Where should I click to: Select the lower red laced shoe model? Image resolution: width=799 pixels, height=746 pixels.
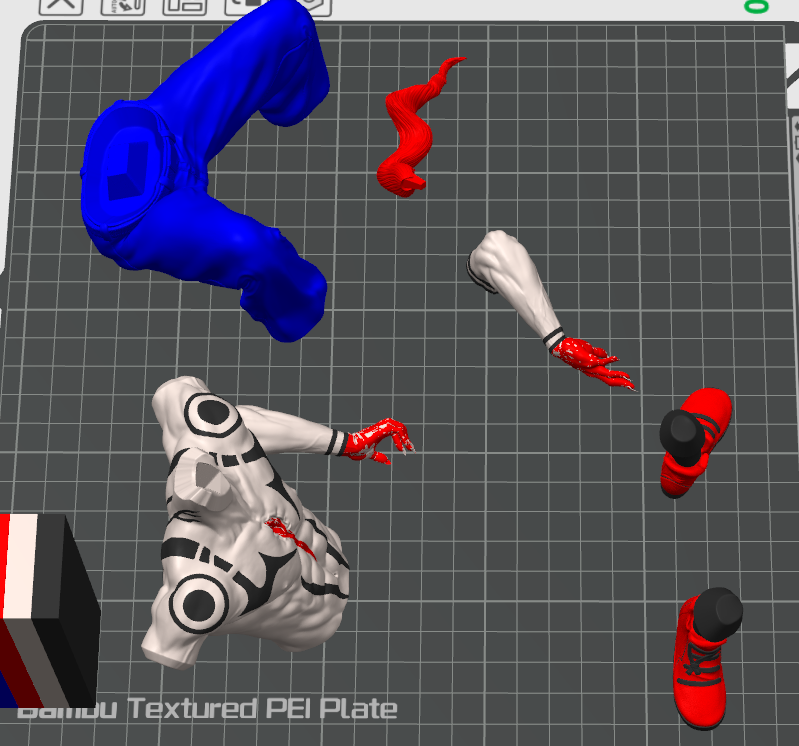tap(706, 657)
